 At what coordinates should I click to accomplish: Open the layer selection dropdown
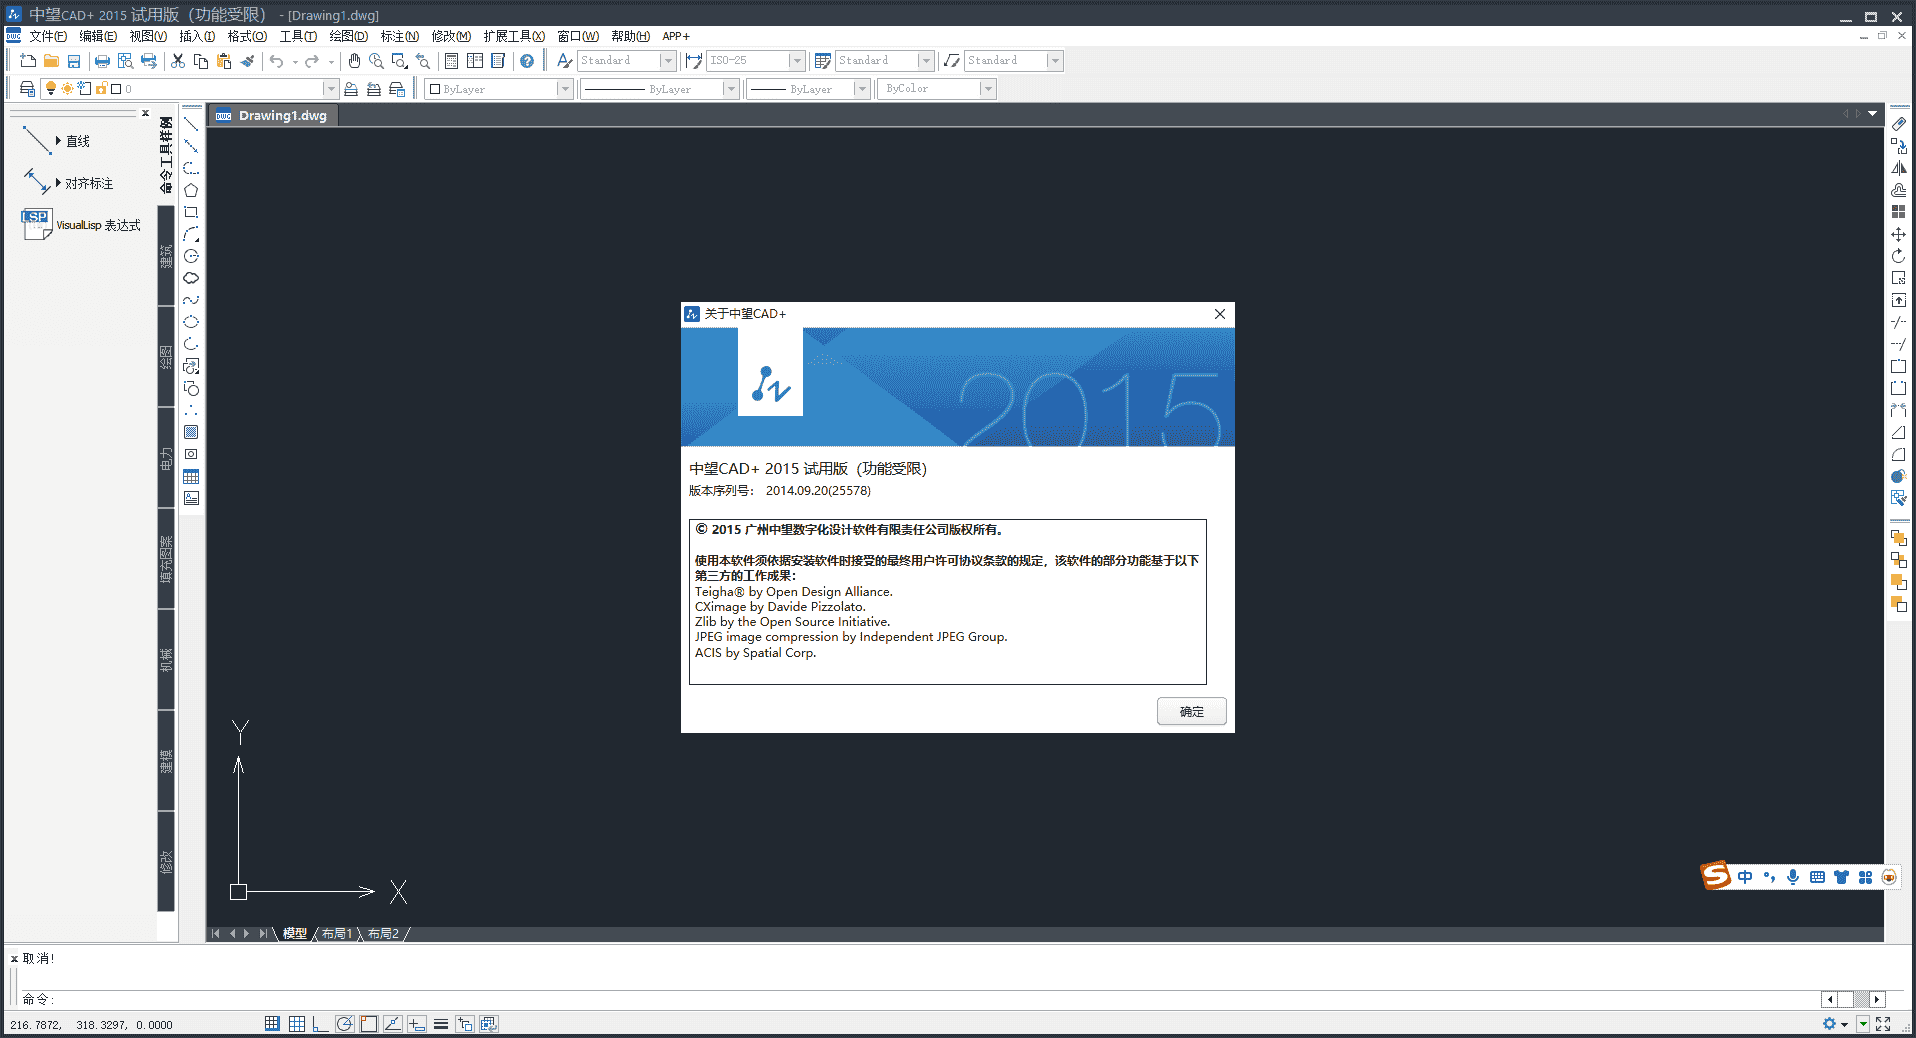click(x=330, y=89)
